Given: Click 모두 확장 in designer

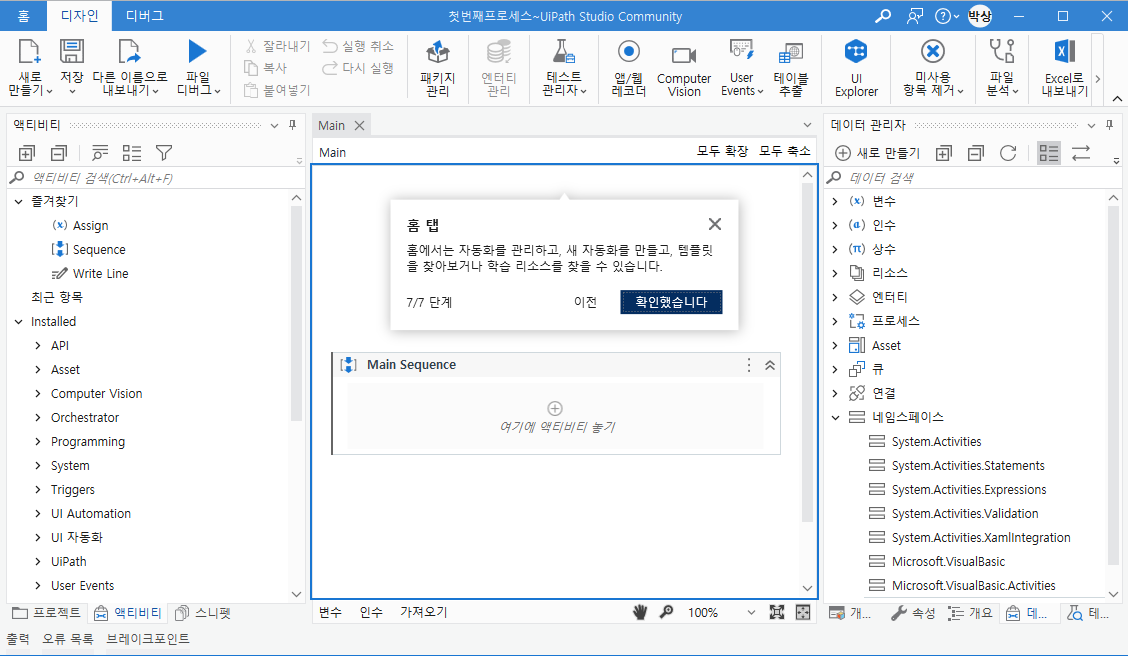Looking at the screenshot, I should (722, 151).
